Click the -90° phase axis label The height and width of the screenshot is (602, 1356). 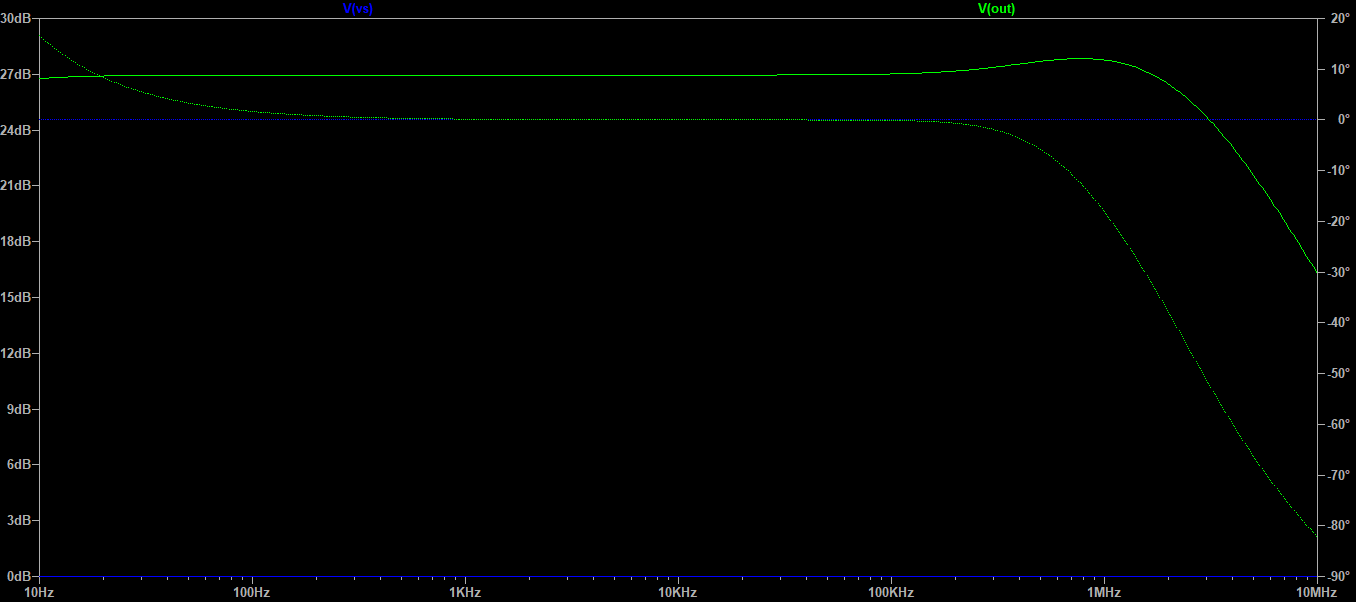pyautogui.click(x=1339, y=577)
